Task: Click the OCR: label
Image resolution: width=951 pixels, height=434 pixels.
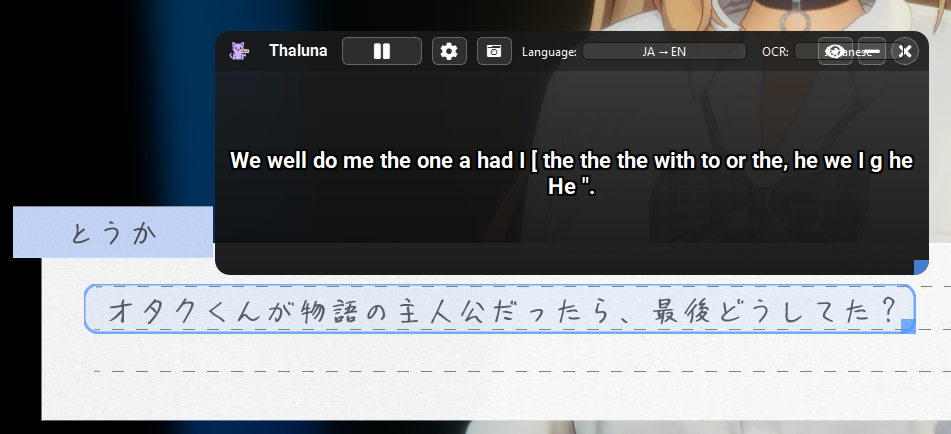Action: (775, 52)
